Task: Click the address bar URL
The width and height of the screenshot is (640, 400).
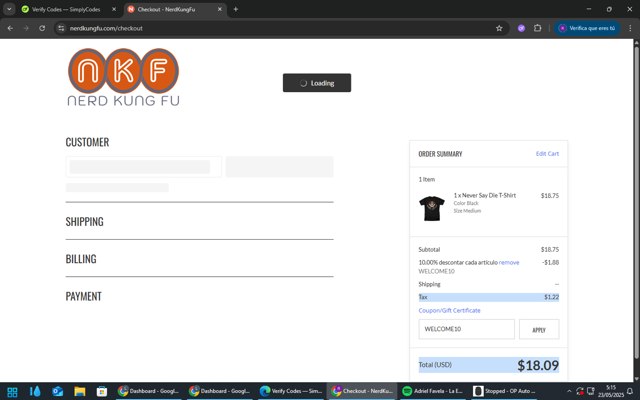Action: (106, 28)
